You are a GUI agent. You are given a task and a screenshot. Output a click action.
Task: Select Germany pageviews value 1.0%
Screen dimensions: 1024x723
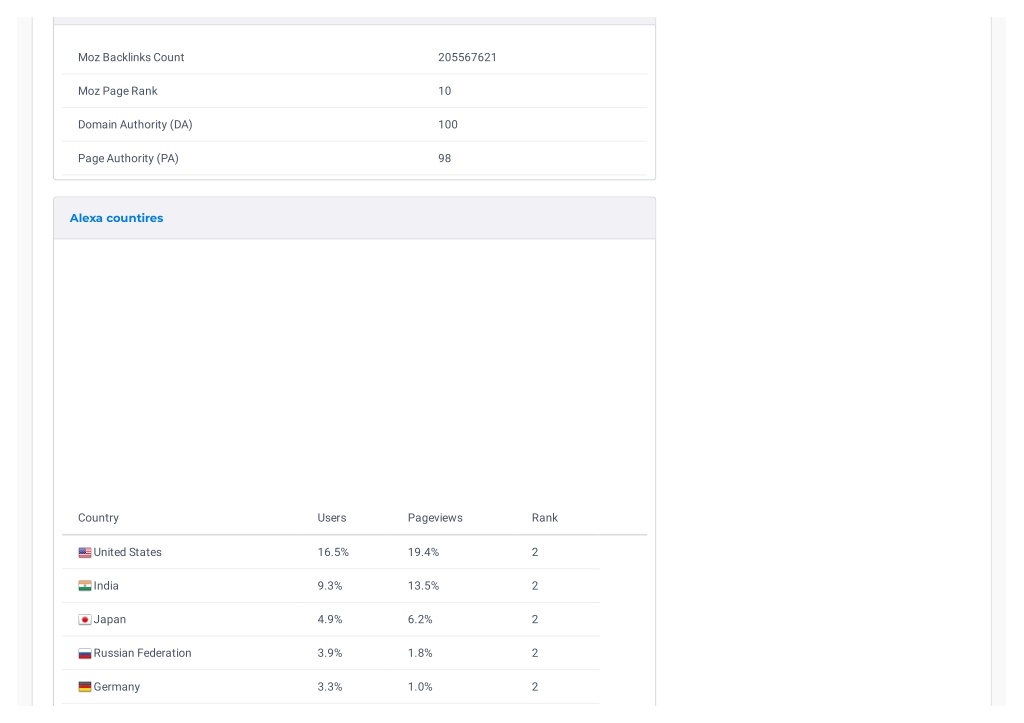pos(420,687)
